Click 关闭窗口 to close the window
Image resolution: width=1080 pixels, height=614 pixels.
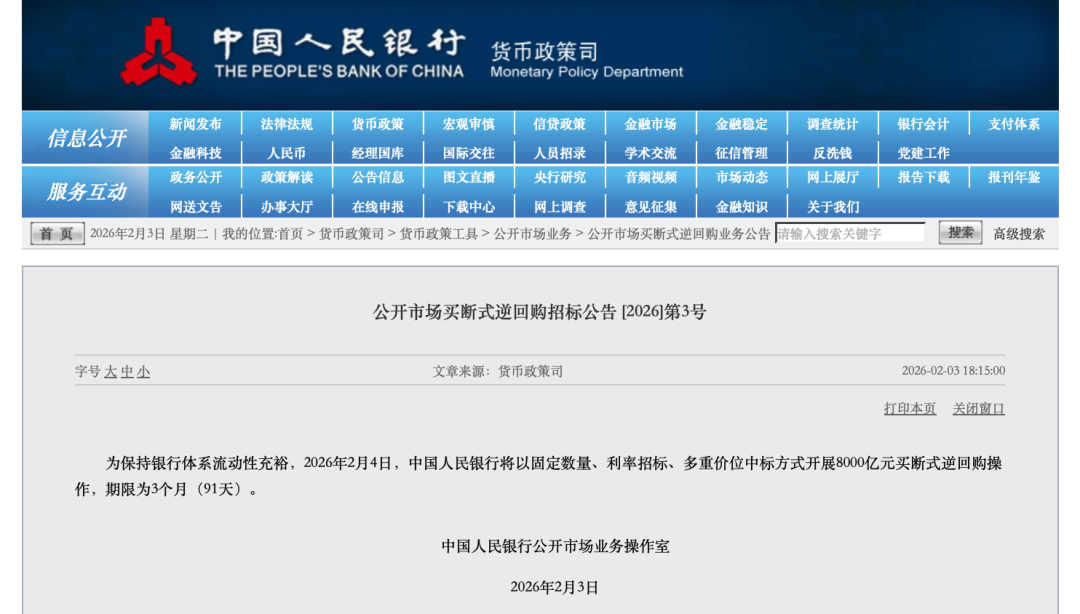pos(979,409)
